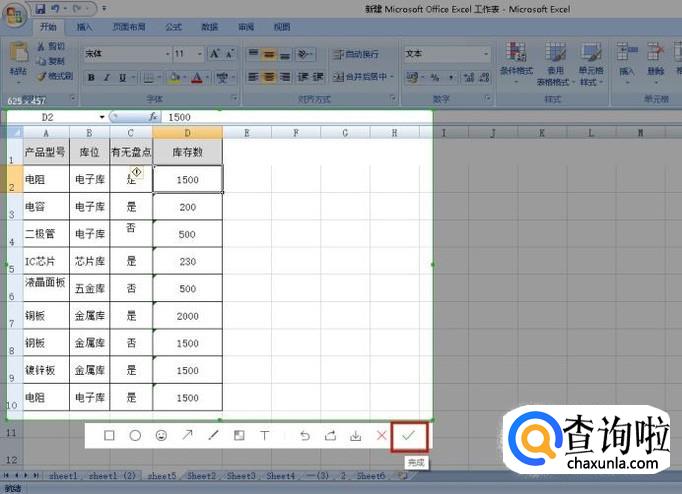Open the emoji sticker tool

pyautogui.click(x=161, y=436)
